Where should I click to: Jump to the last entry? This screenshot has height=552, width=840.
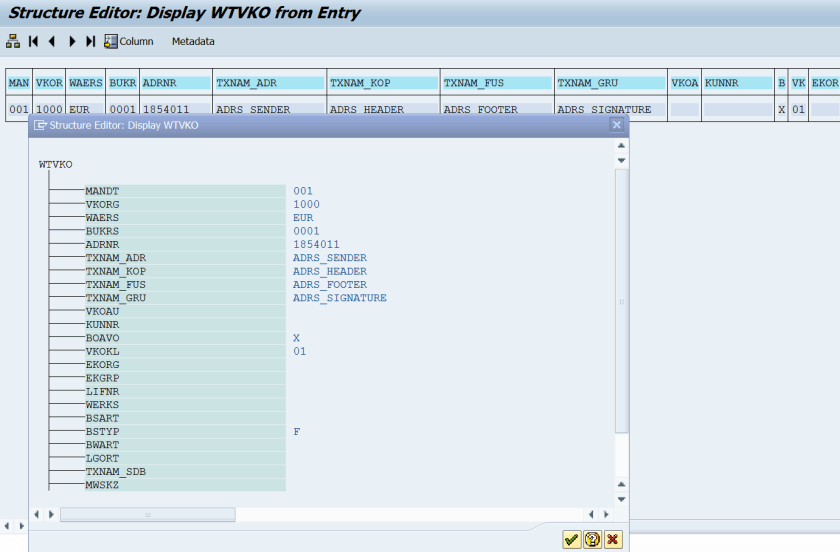point(90,41)
